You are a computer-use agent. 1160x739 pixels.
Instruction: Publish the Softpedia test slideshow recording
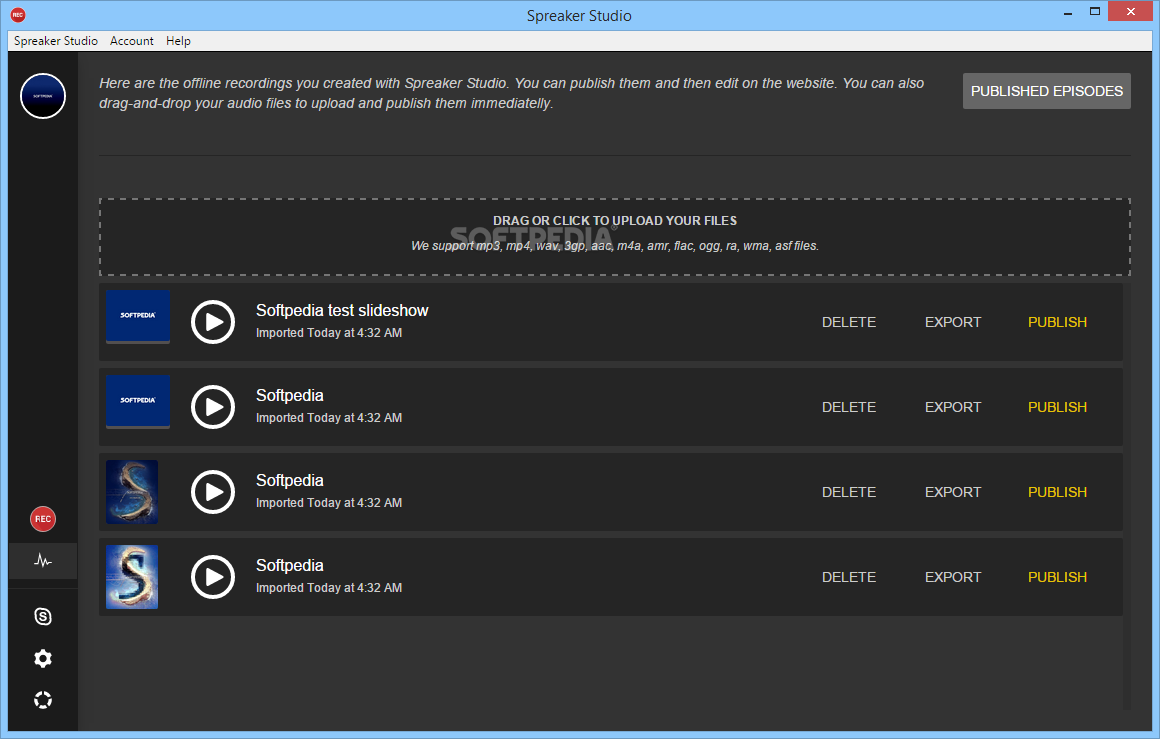[1057, 323]
